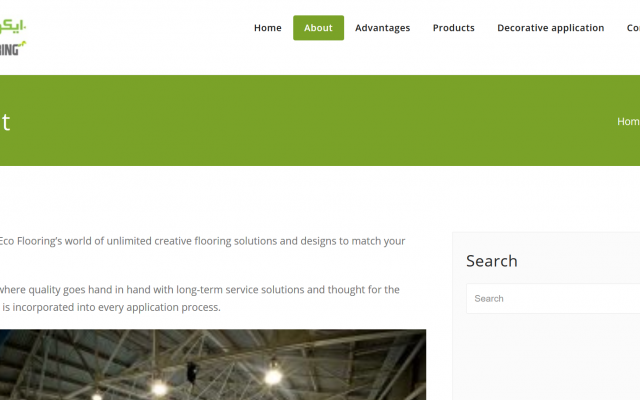Focus the Search input field
Viewport: 640px width, 400px height.
(553, 298)
